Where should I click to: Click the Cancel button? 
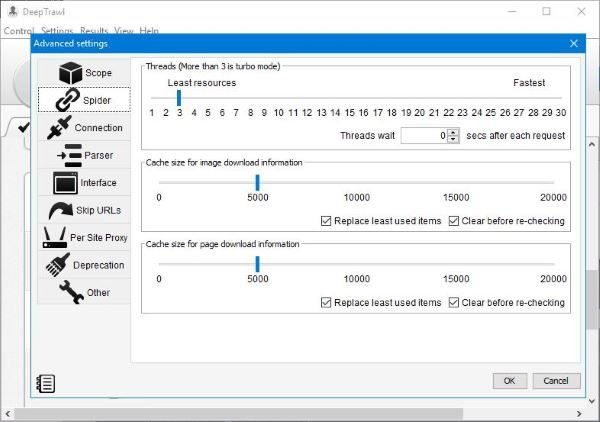556,381
